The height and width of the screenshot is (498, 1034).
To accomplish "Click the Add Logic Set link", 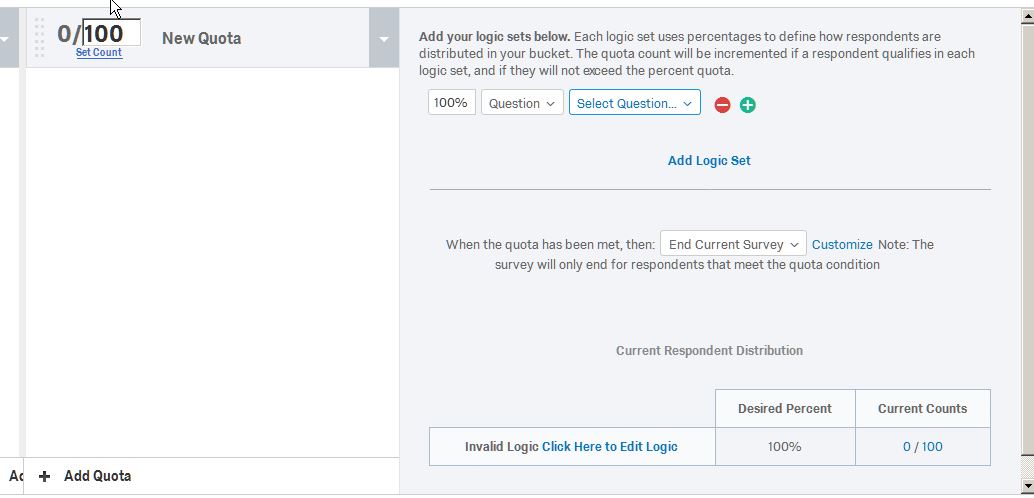I will coord(709,160).
